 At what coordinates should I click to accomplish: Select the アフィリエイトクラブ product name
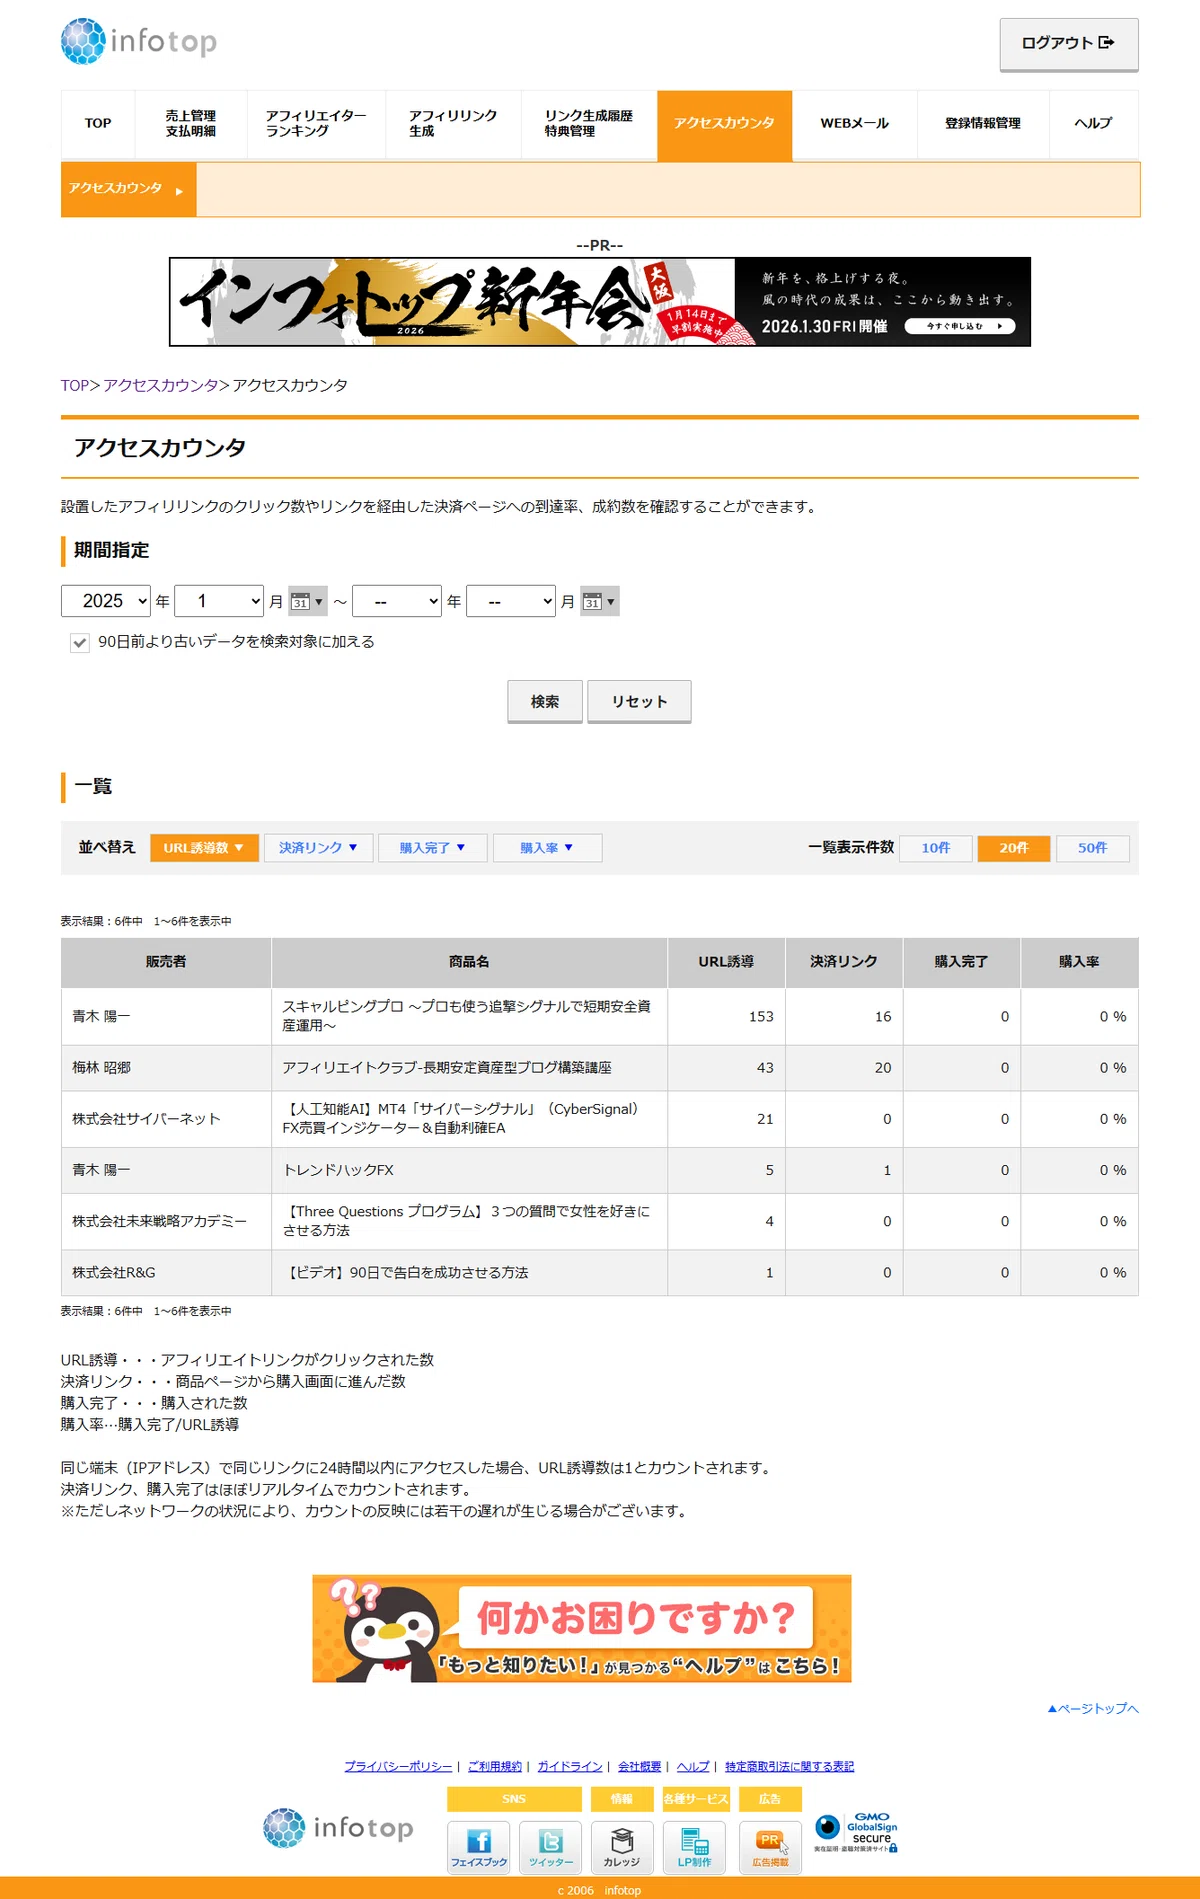coord(447,1069)
